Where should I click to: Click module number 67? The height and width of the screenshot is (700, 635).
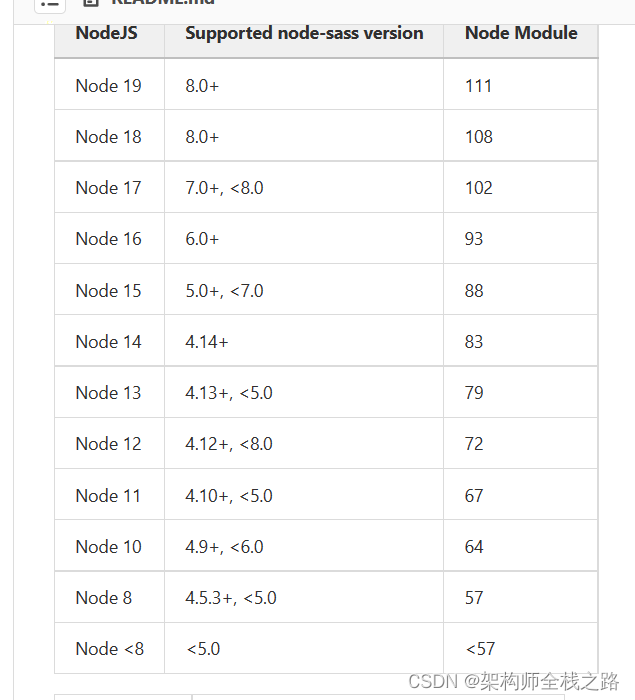click(x=474, y=496)
